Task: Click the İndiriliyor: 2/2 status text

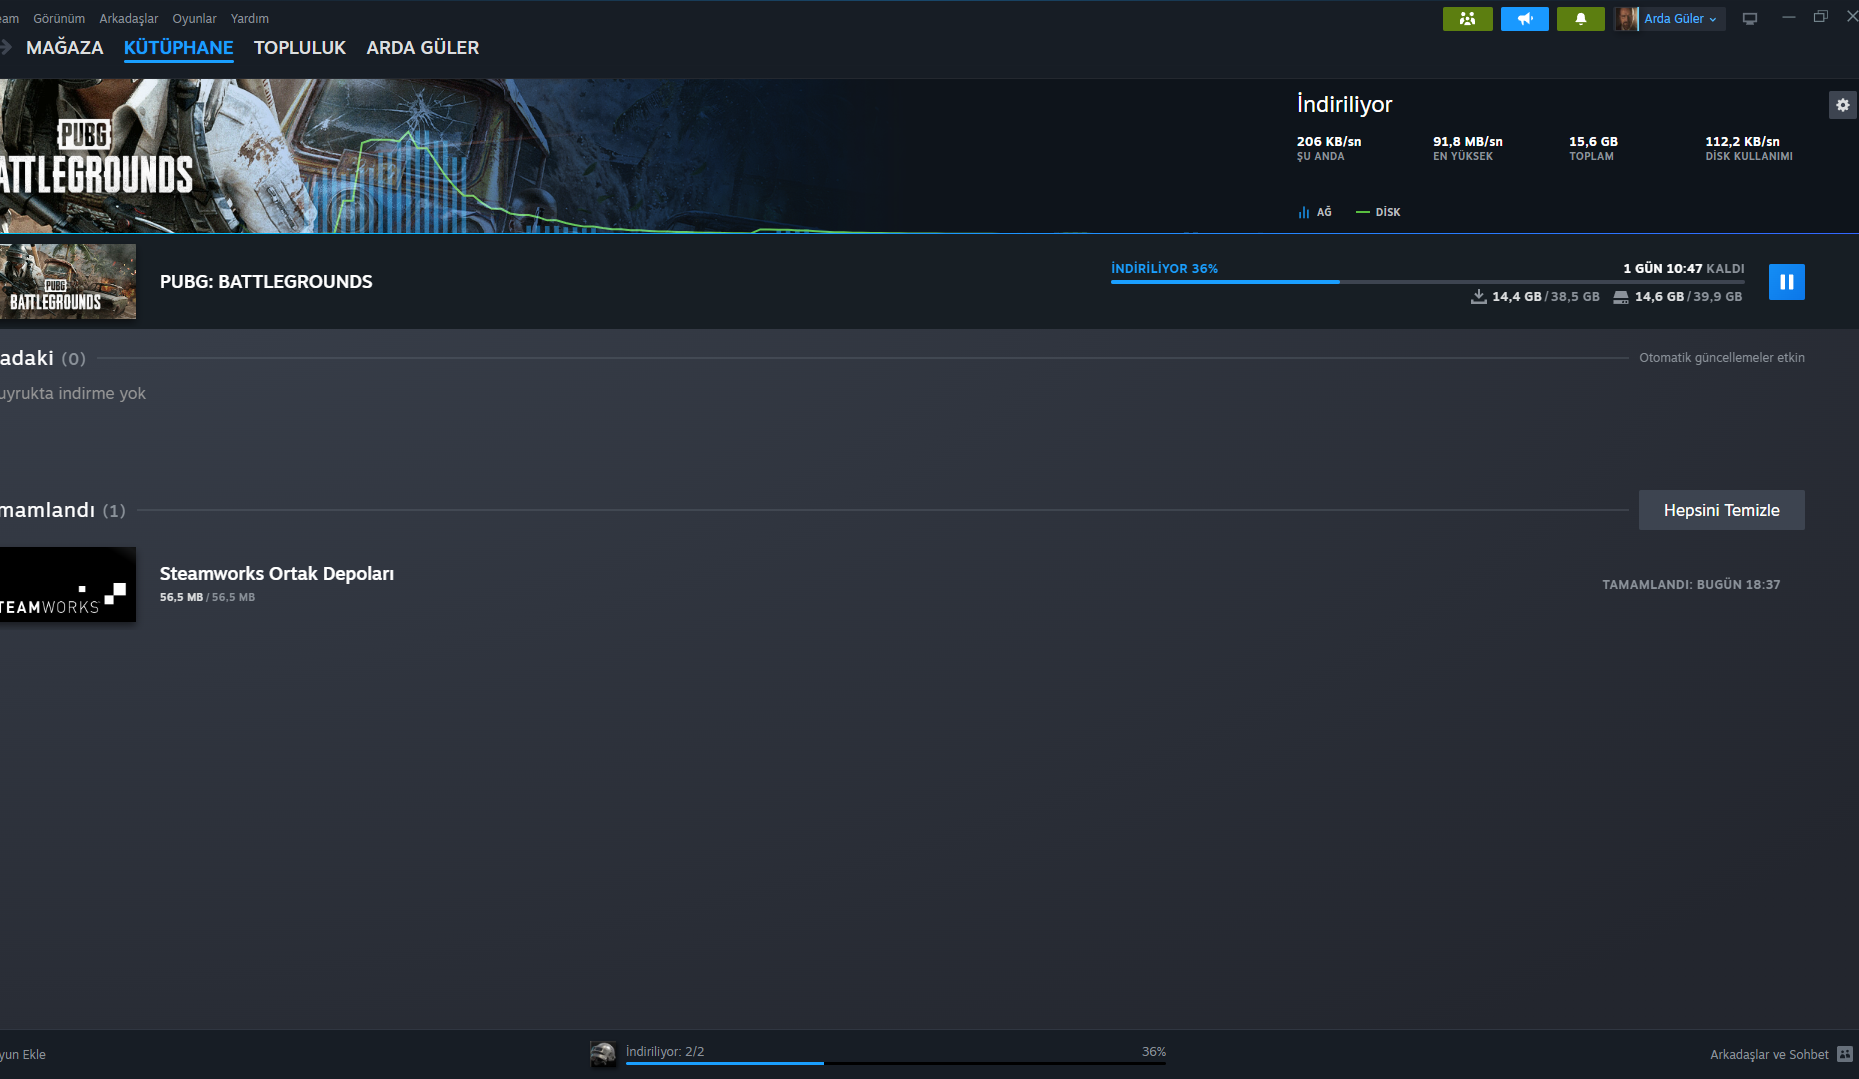Action: (665, 1052)
